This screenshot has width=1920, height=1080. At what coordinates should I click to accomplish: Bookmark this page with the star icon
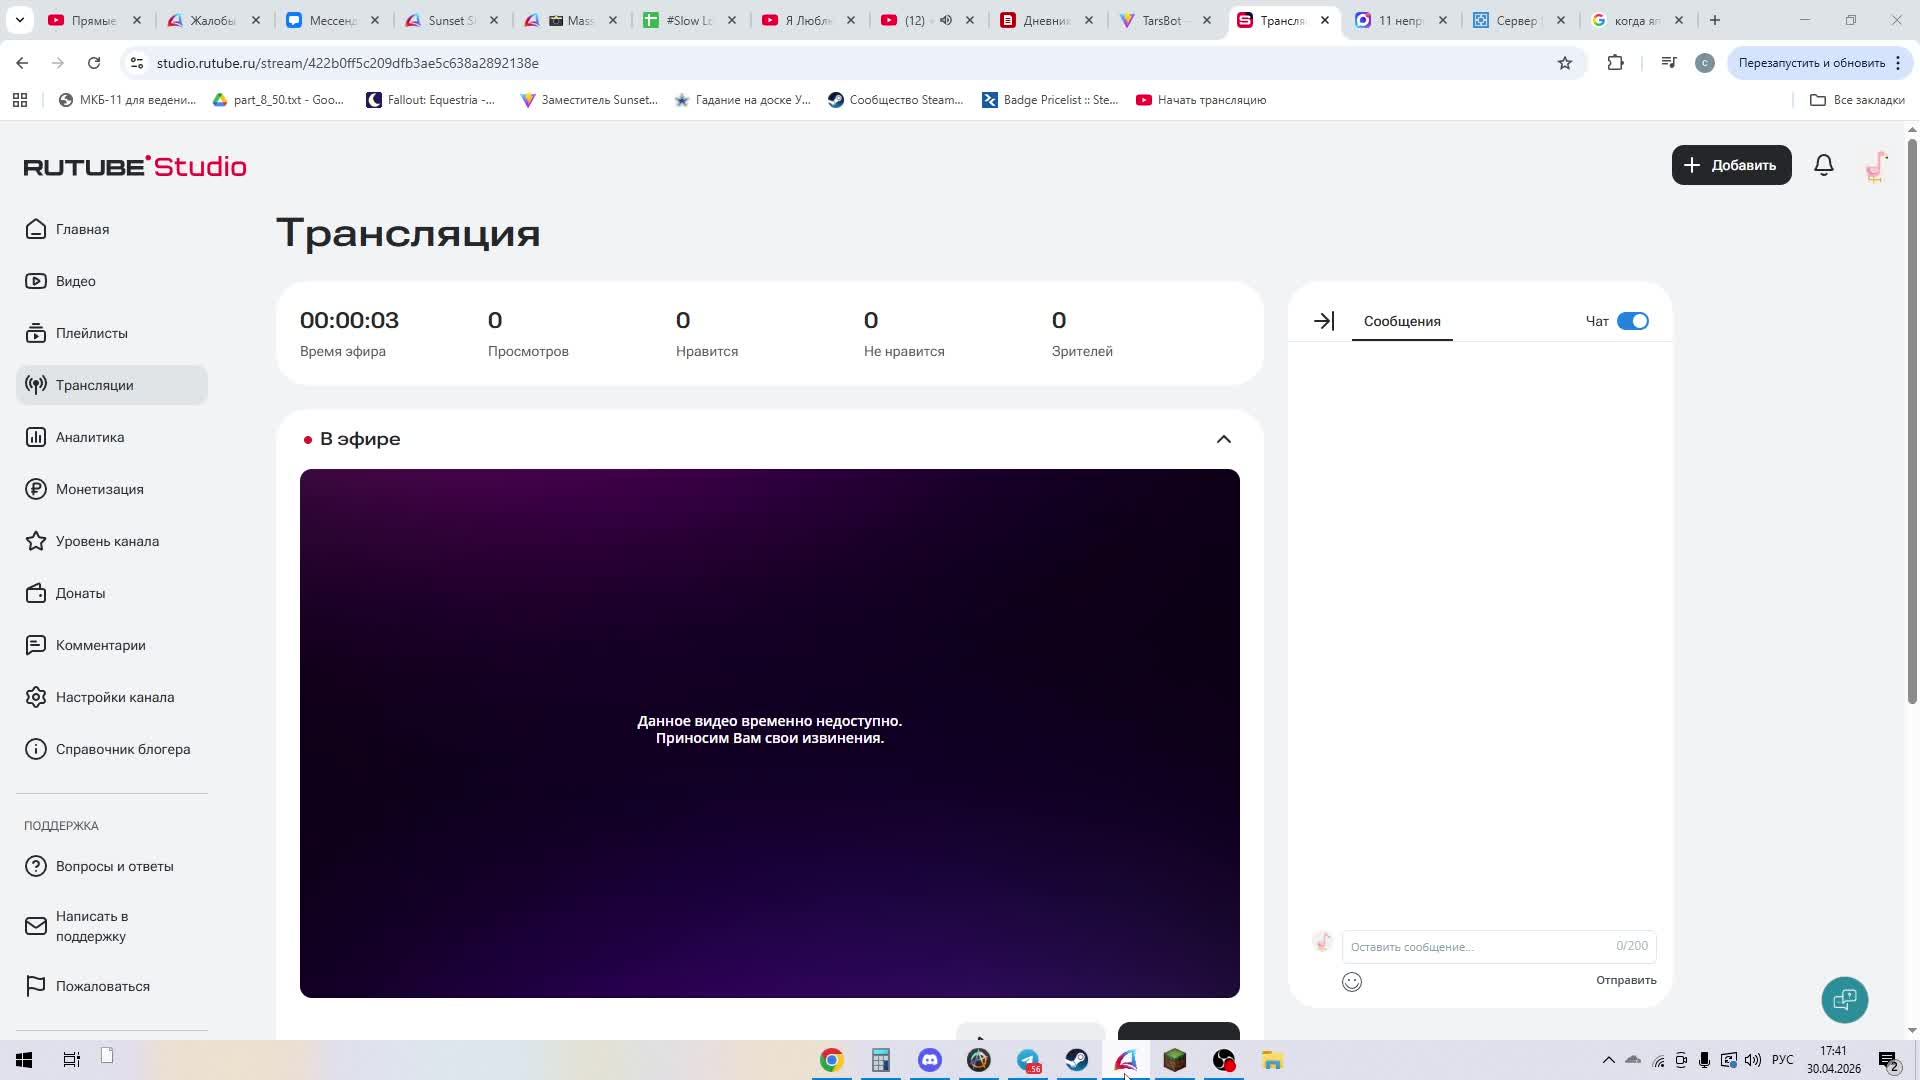tap(1564, 63)
